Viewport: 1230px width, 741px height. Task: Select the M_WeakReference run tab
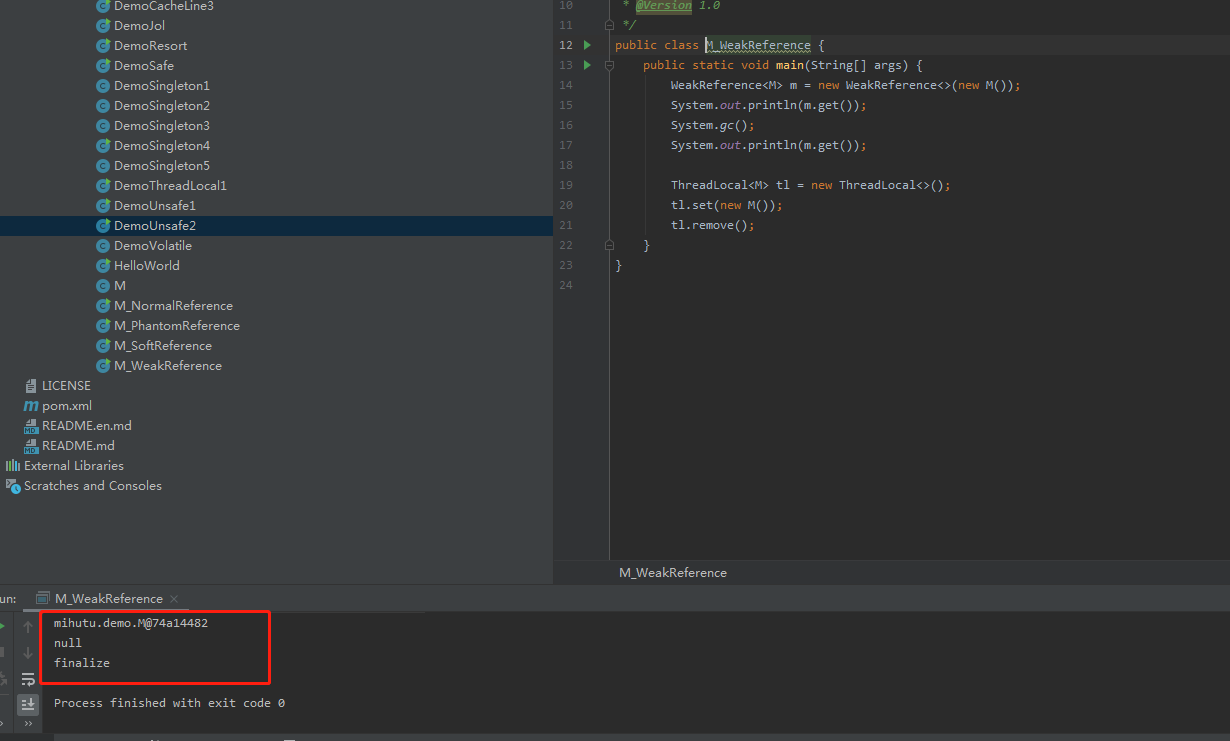[108, 598]
